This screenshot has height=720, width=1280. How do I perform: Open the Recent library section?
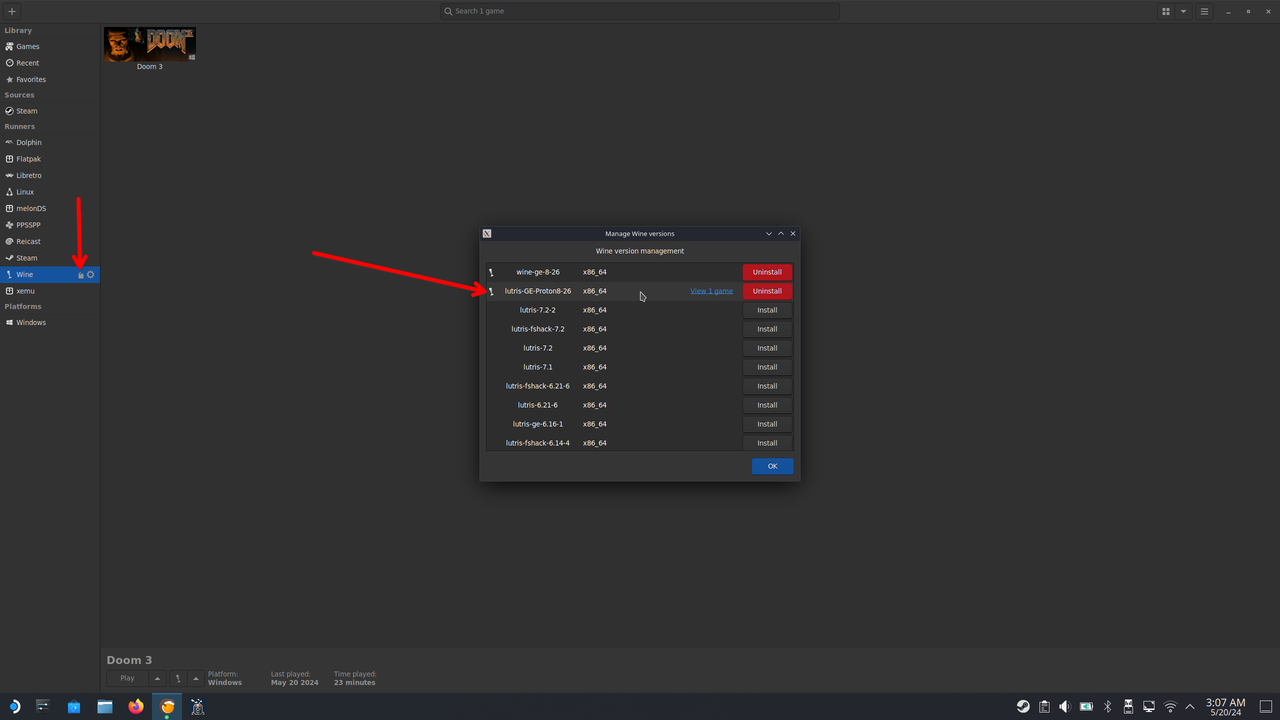[x=50, y=63]
